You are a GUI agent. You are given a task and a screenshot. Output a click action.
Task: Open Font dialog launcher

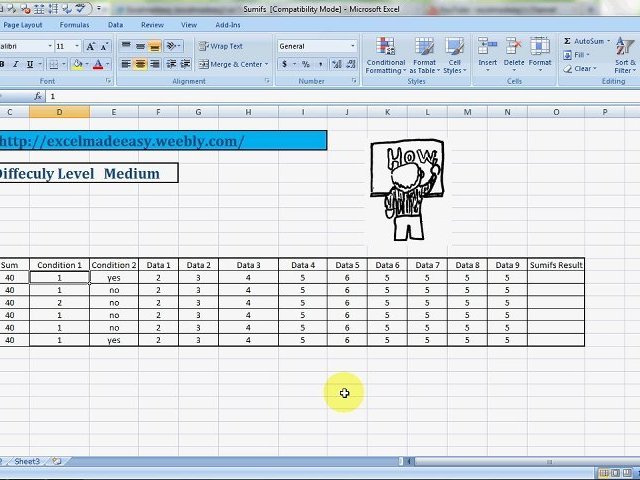tap(108, 81)
